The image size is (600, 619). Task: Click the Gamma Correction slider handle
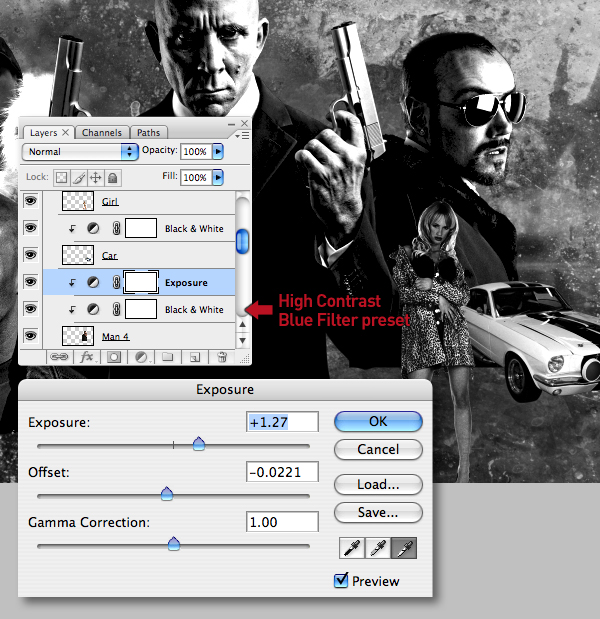[x=174, y=544]
